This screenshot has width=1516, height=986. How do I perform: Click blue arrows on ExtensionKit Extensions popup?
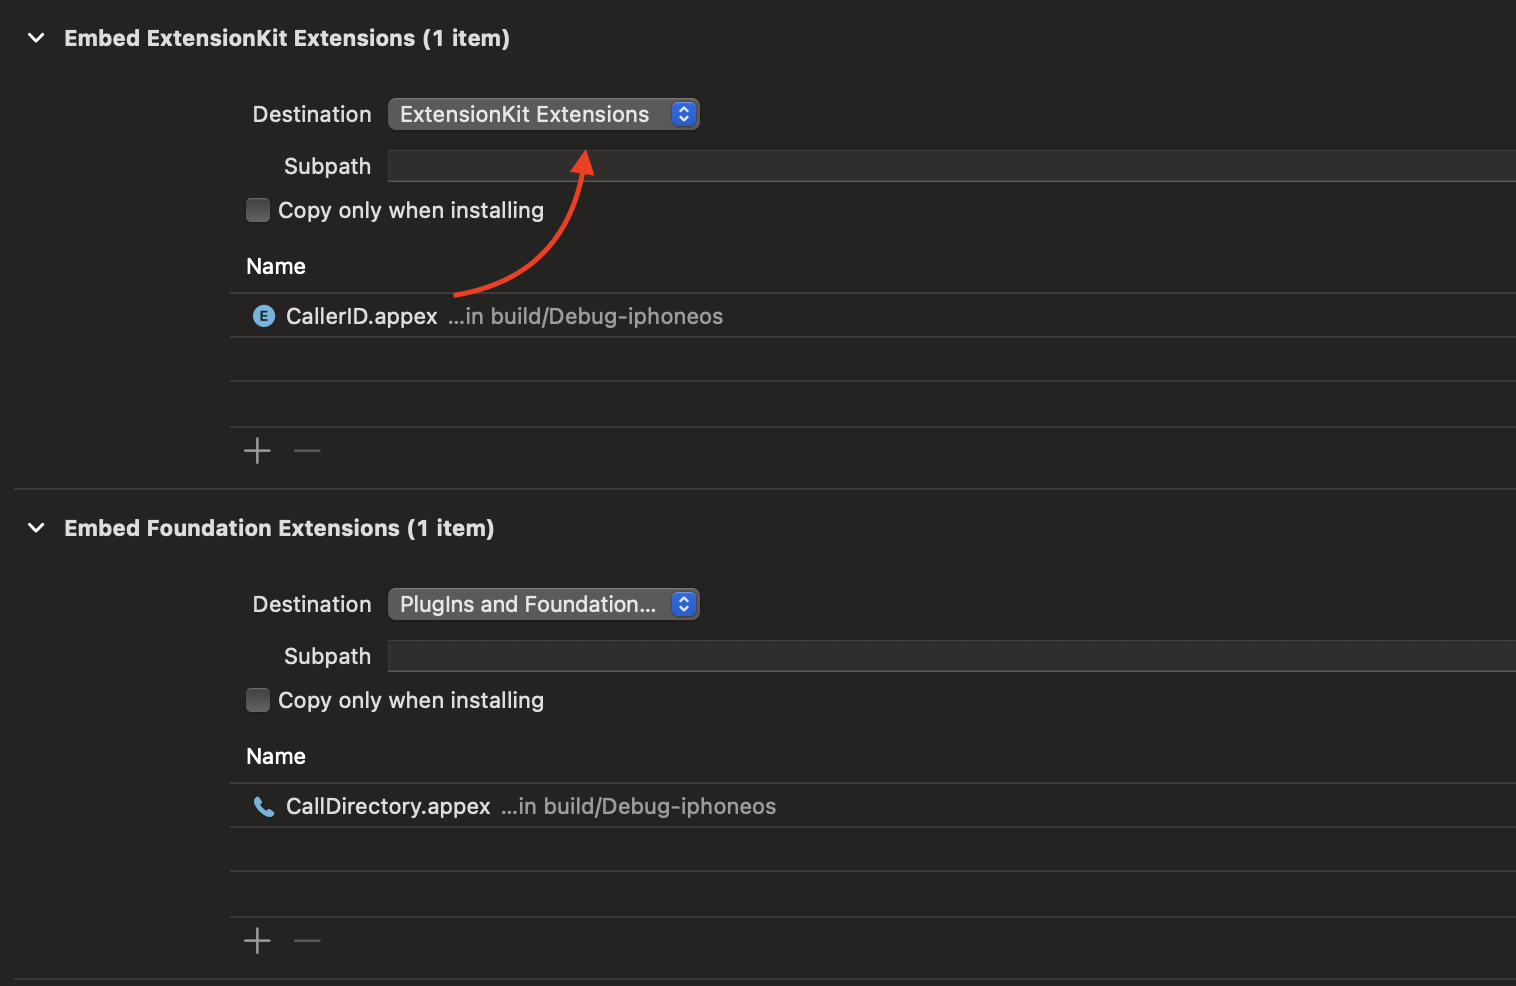point(683,115)
